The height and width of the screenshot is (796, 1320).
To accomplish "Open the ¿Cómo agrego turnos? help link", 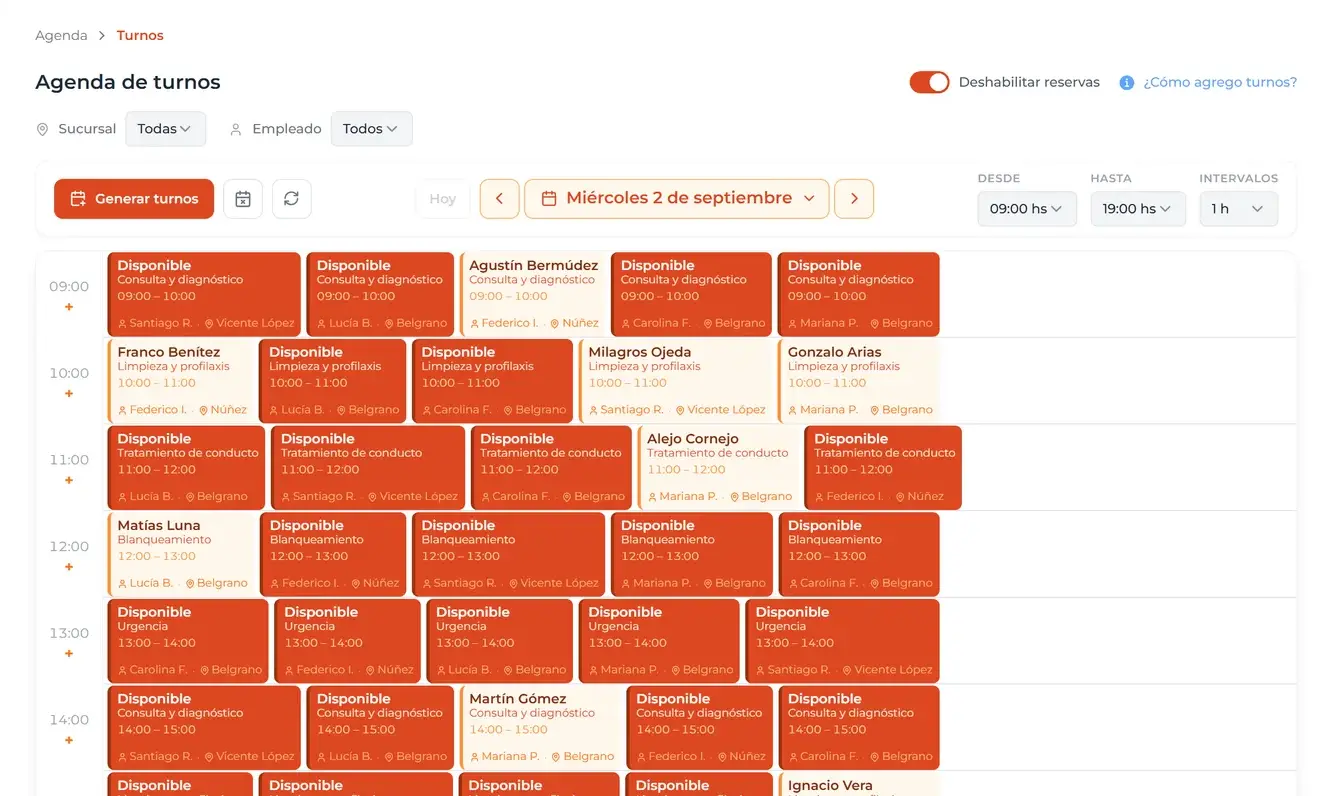I will tap(1220, 83).
